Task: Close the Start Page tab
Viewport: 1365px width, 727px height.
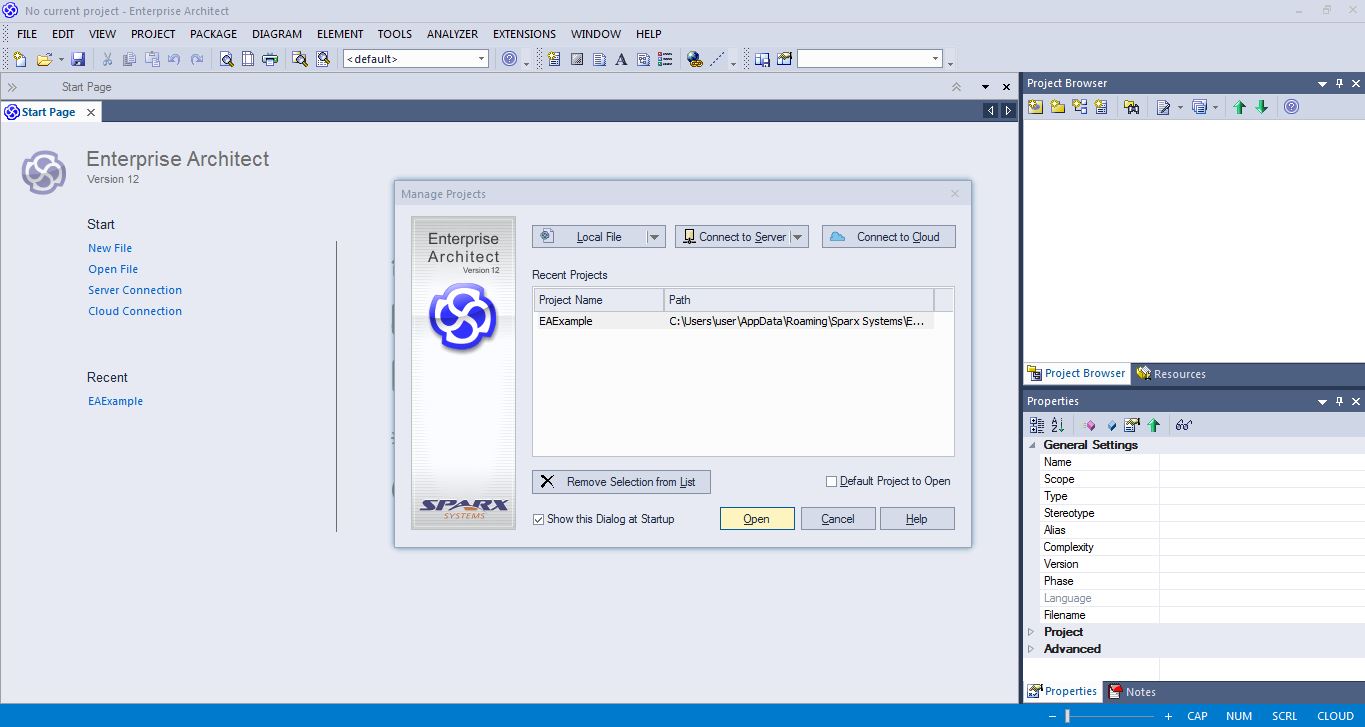Action: [90, 112]
